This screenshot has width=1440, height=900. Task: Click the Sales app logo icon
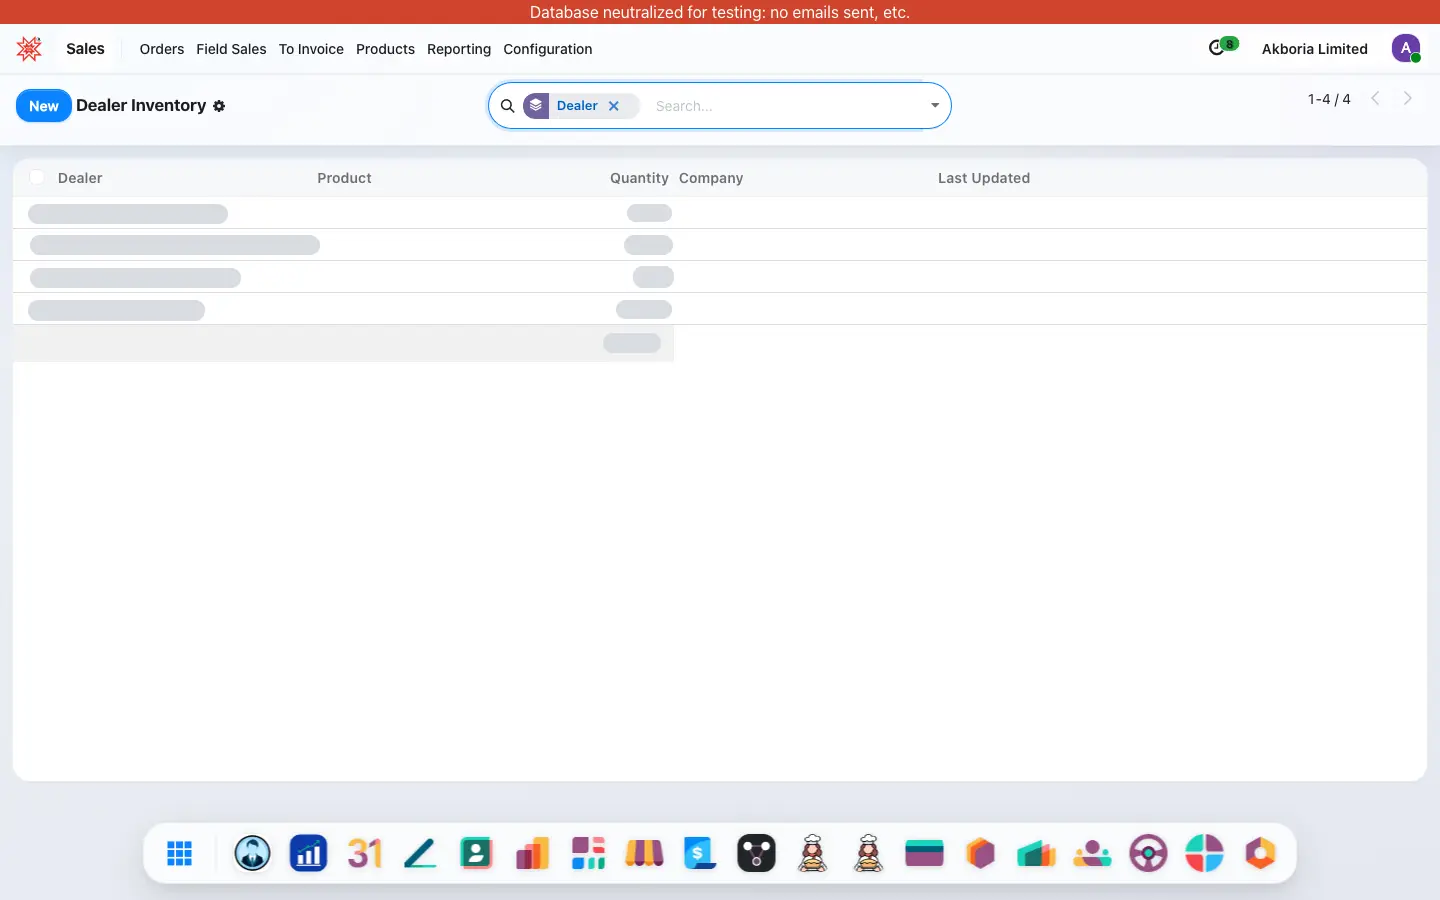(x=29, y=48)
